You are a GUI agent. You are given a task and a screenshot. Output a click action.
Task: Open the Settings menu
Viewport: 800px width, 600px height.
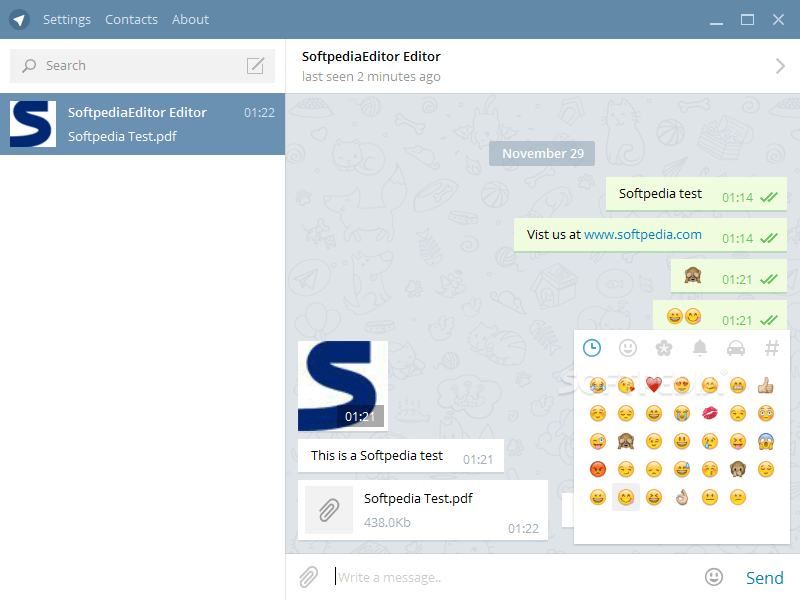[x=67, y=19]
